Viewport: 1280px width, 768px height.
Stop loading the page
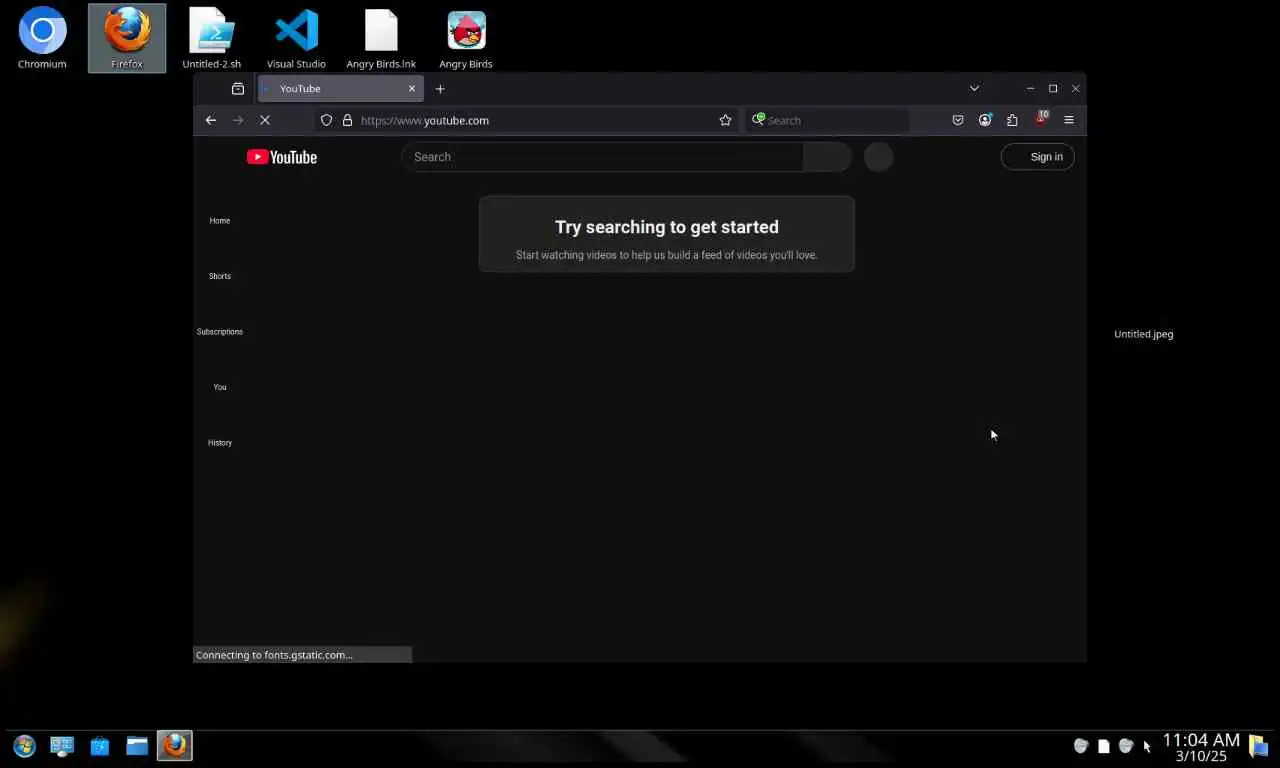click(x=265, y=120)
